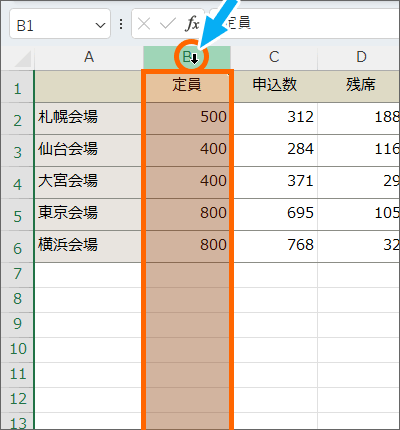Click the cell with value 500
The width and height of the screenshot is (400, 430).
point(187,118)
